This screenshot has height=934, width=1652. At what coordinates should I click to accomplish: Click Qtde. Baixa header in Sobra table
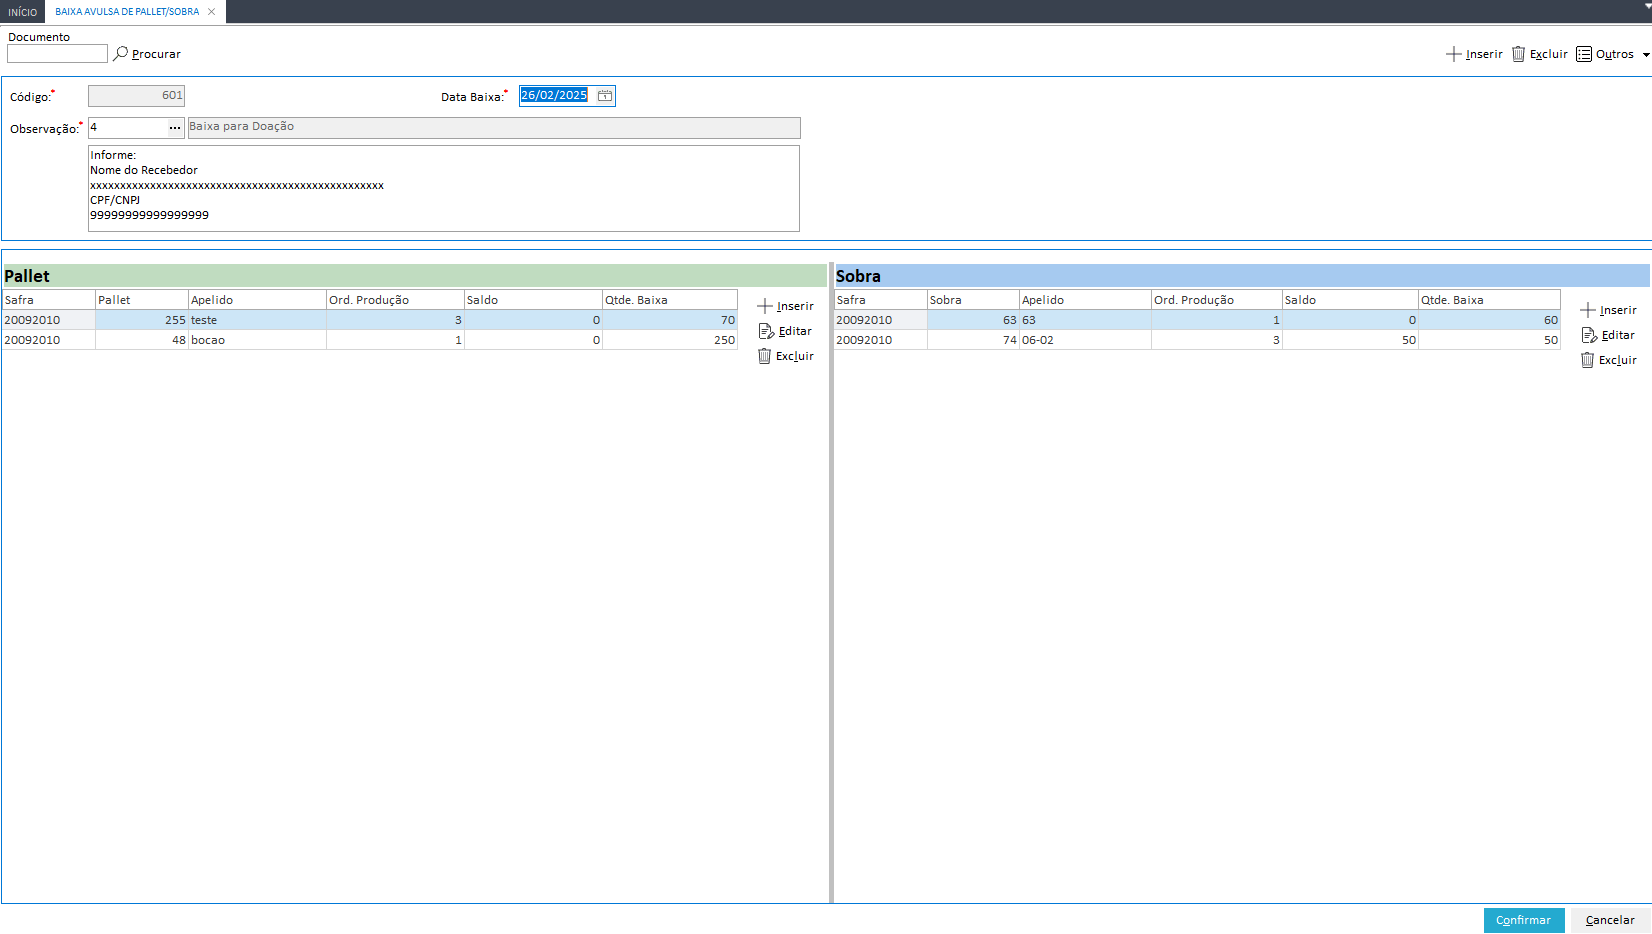click(1489, 300)
